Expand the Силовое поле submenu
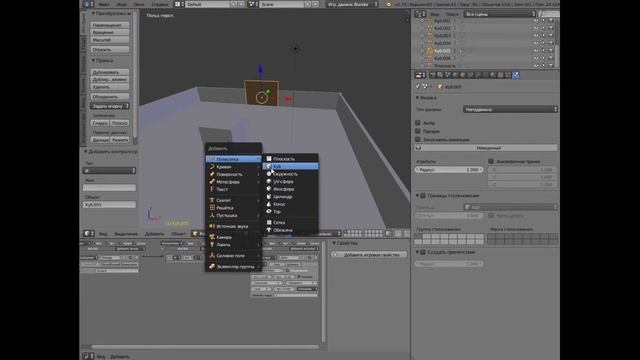Image resolution: width=640 pixels, height=360 pixels. [x=233, y=256]
